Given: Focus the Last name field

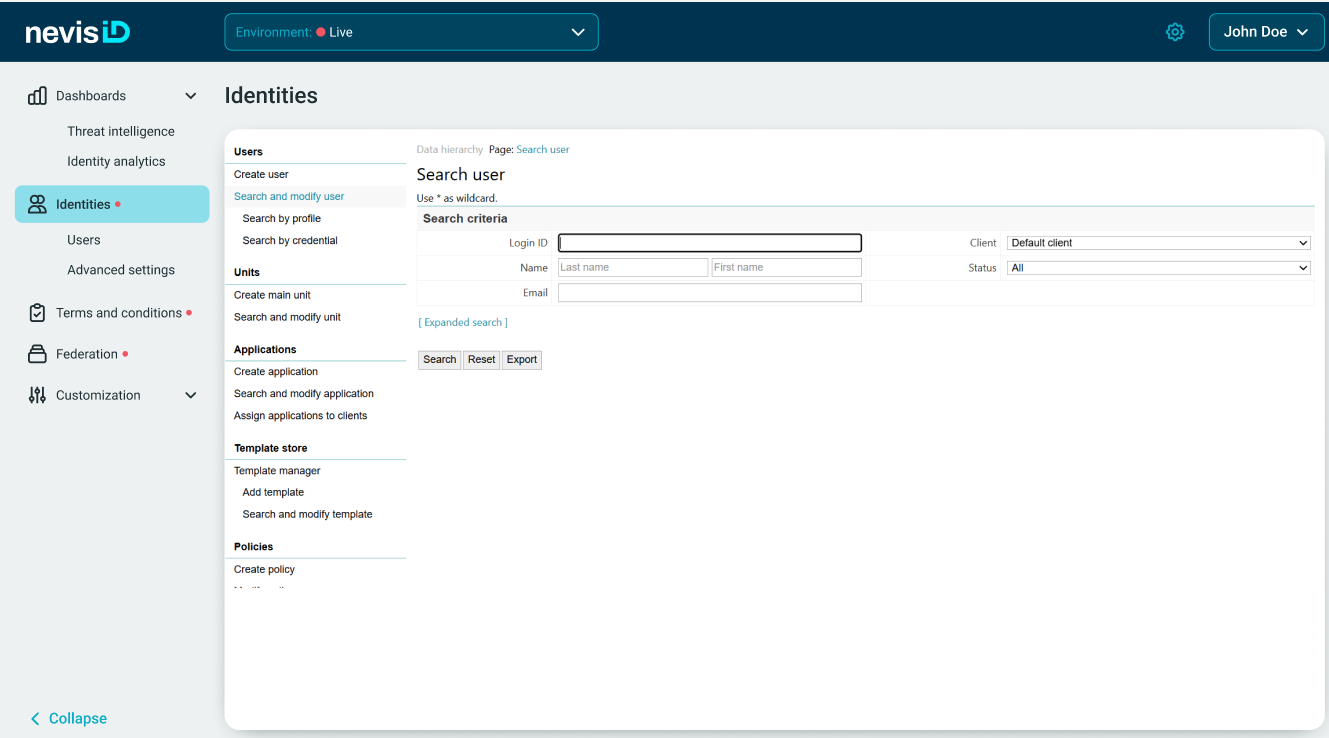Looking at the screenshot, I should [x=633, y=268].
